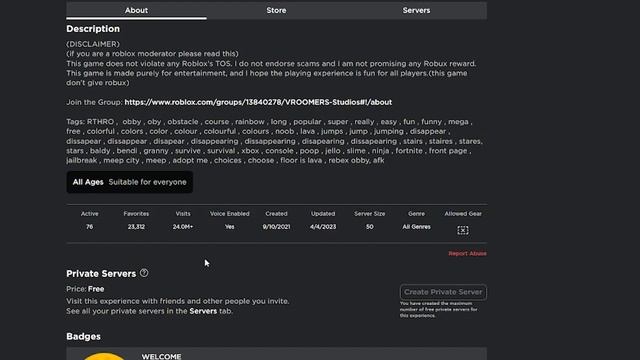Click the Private Servers heading

pos(101,273)
